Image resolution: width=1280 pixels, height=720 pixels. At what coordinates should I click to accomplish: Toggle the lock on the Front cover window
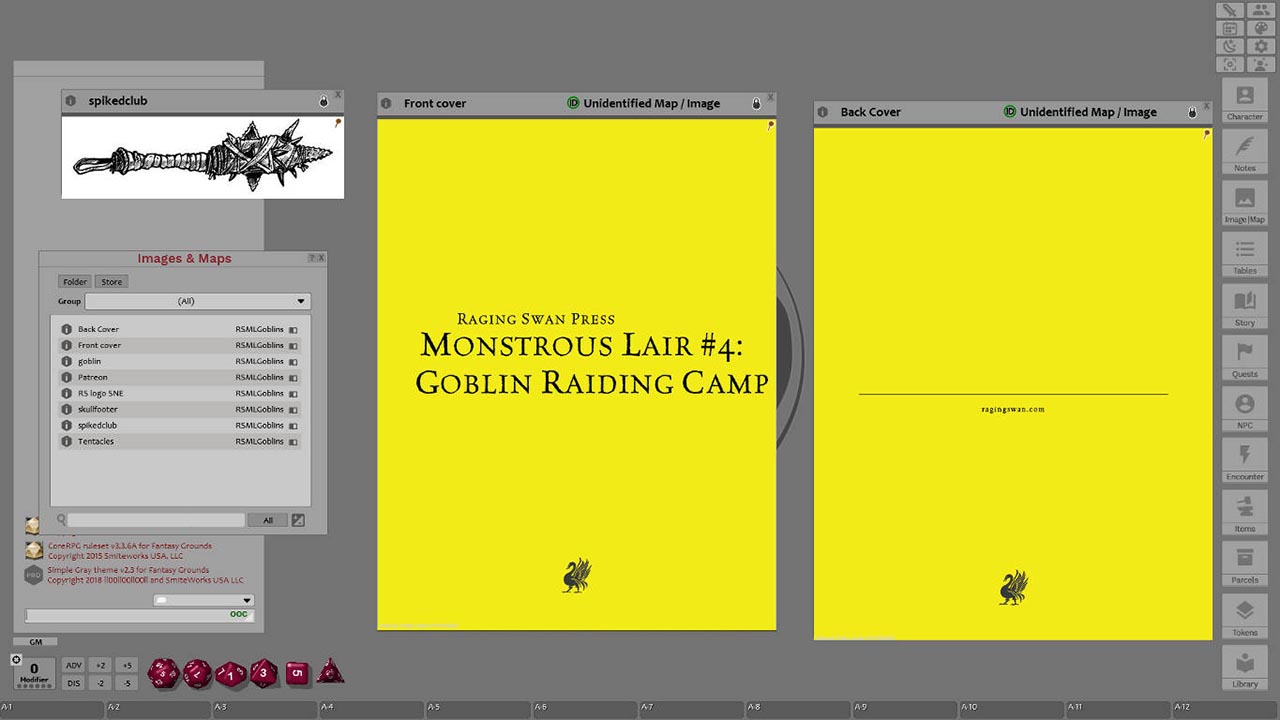[758, 103]
